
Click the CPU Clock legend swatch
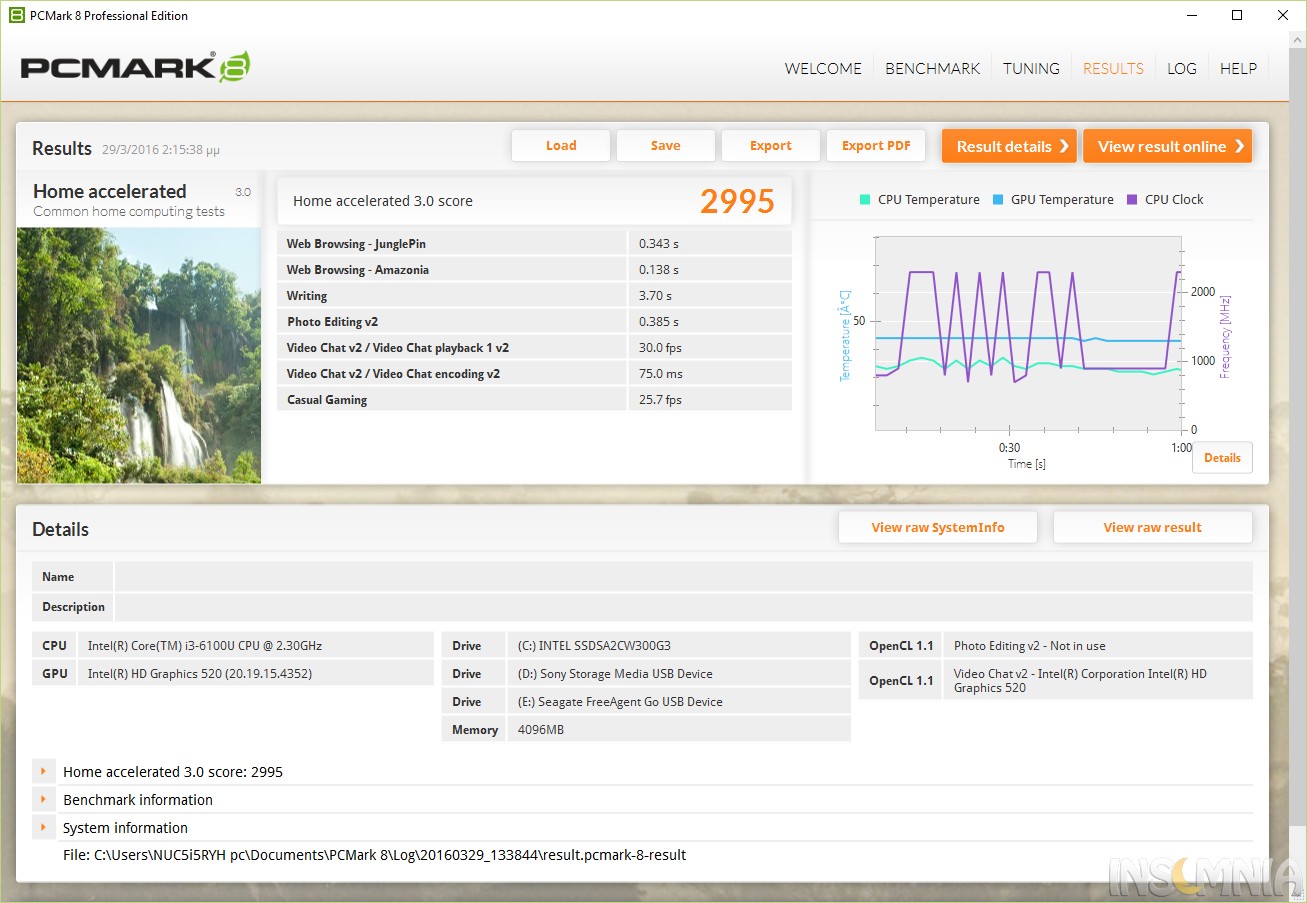pyautogui.click(x=1132, y=200)
